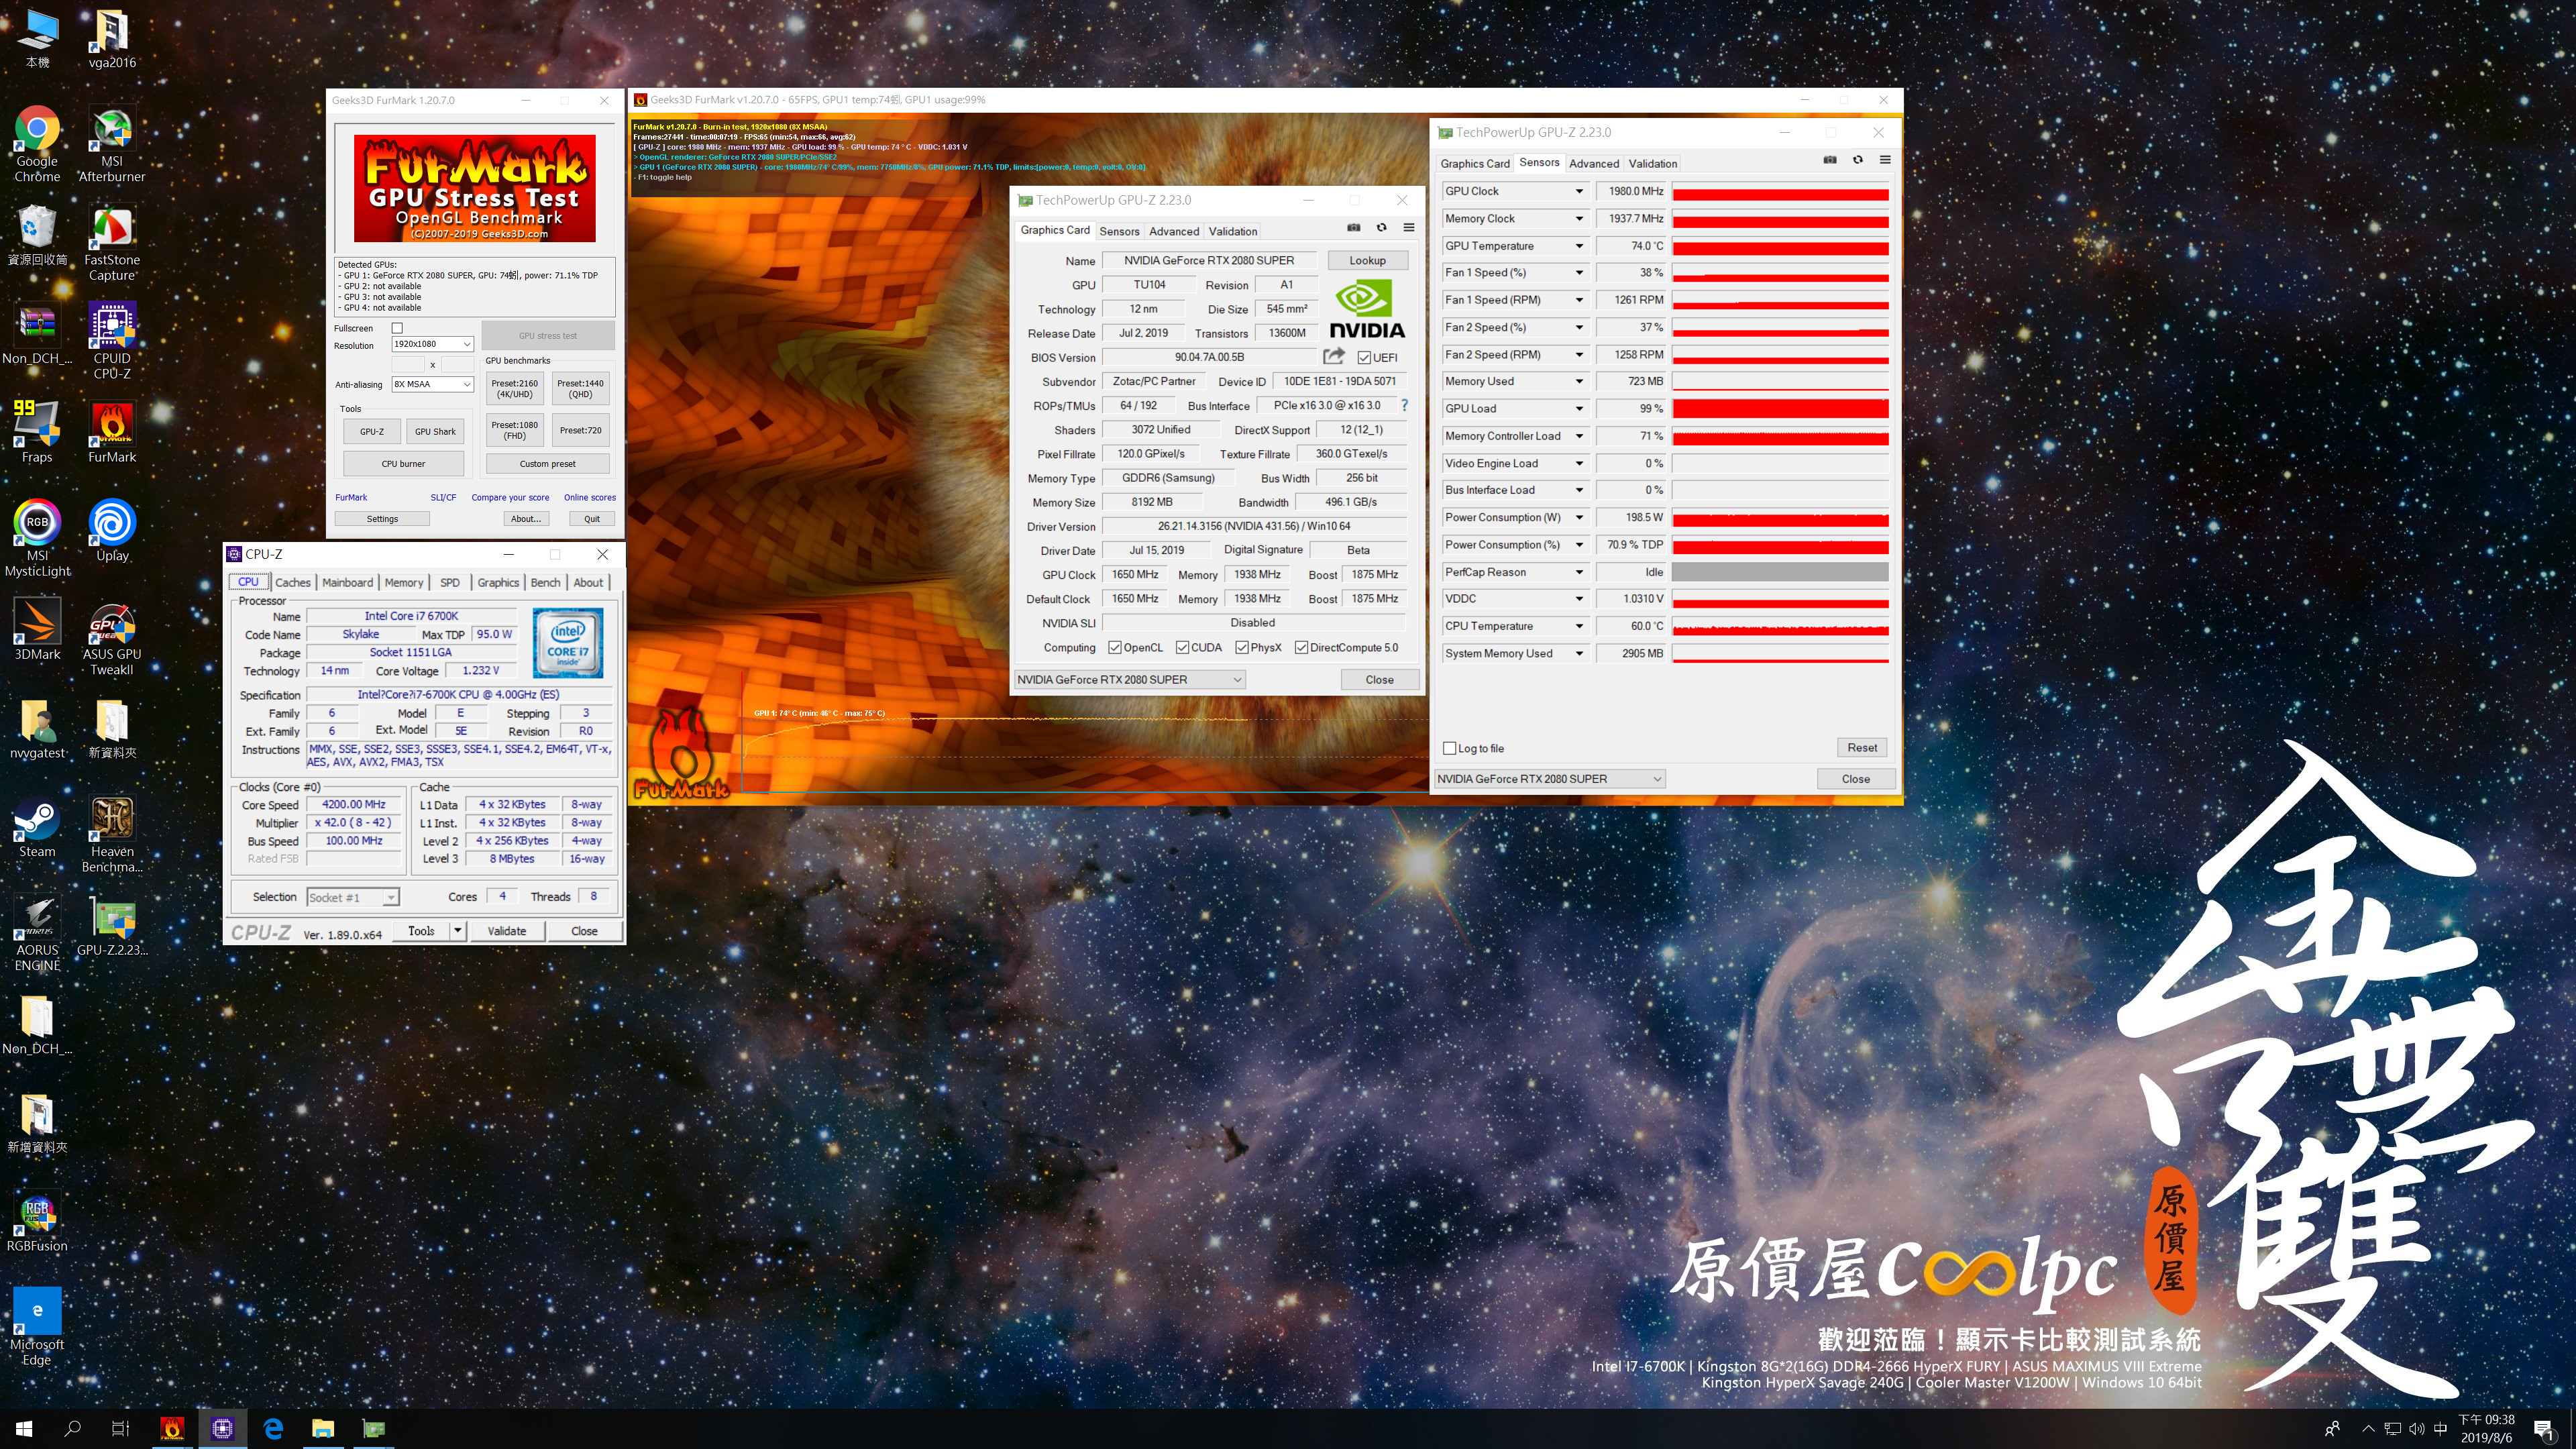The height and width of the screenshot is (1449, 2576).
Task: Toggle the Fullscreen checkbox in FurMark
Action: (397, 328)
